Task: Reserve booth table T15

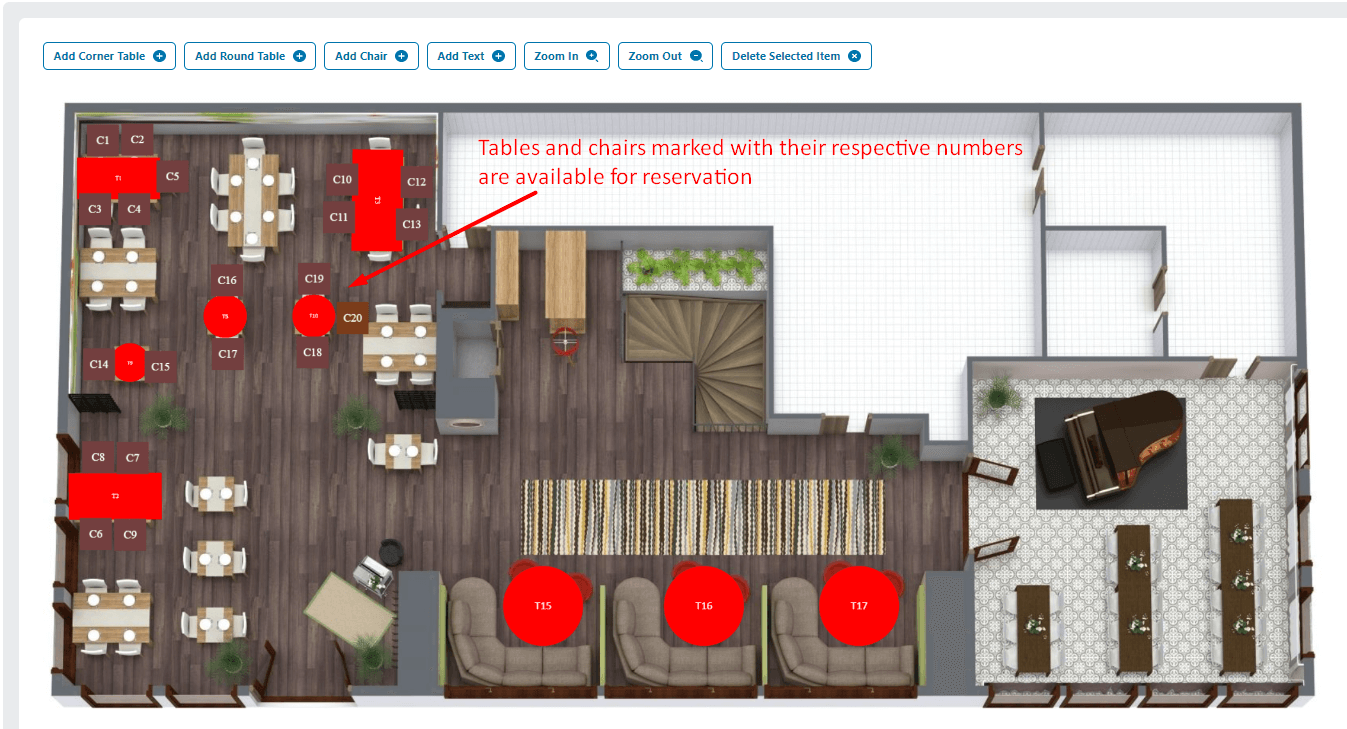Action: pyautogui.click(x=544, y=605)
